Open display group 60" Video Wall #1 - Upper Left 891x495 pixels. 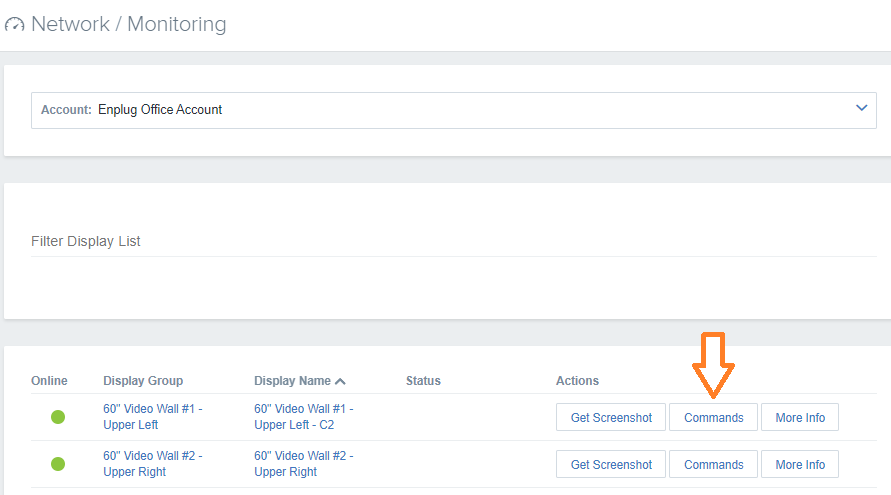(152, 417)
